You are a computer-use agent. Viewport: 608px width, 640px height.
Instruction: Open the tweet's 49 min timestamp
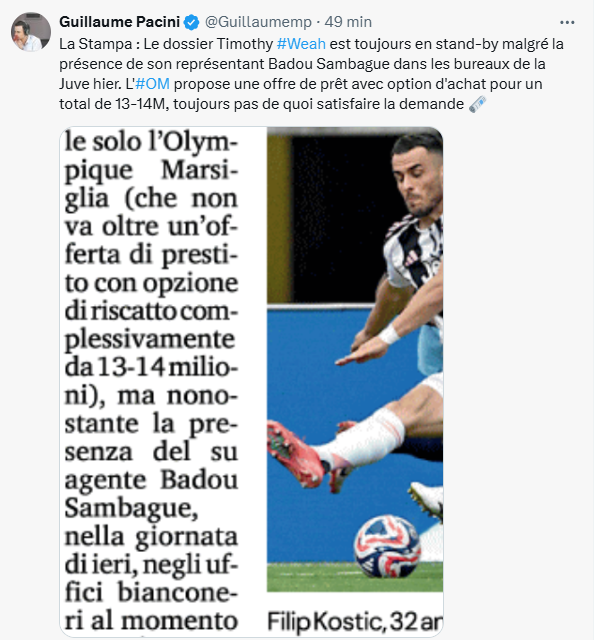348,22
